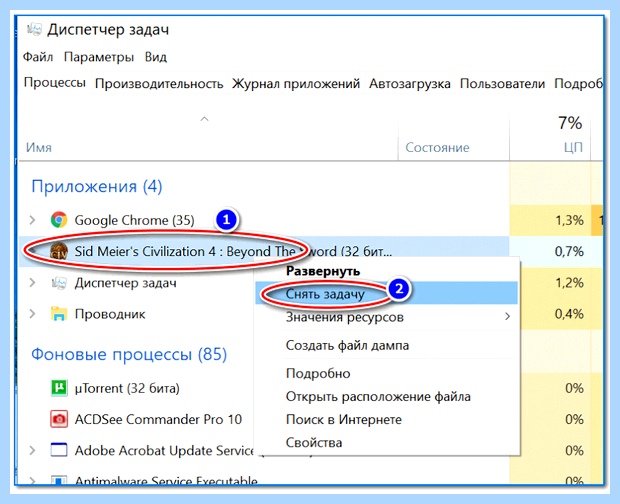Image resolution: width=620 pixels, height=504 pixels.
Task: Select the Фоновые процессы (85) group heading
Action: [129, 354]
